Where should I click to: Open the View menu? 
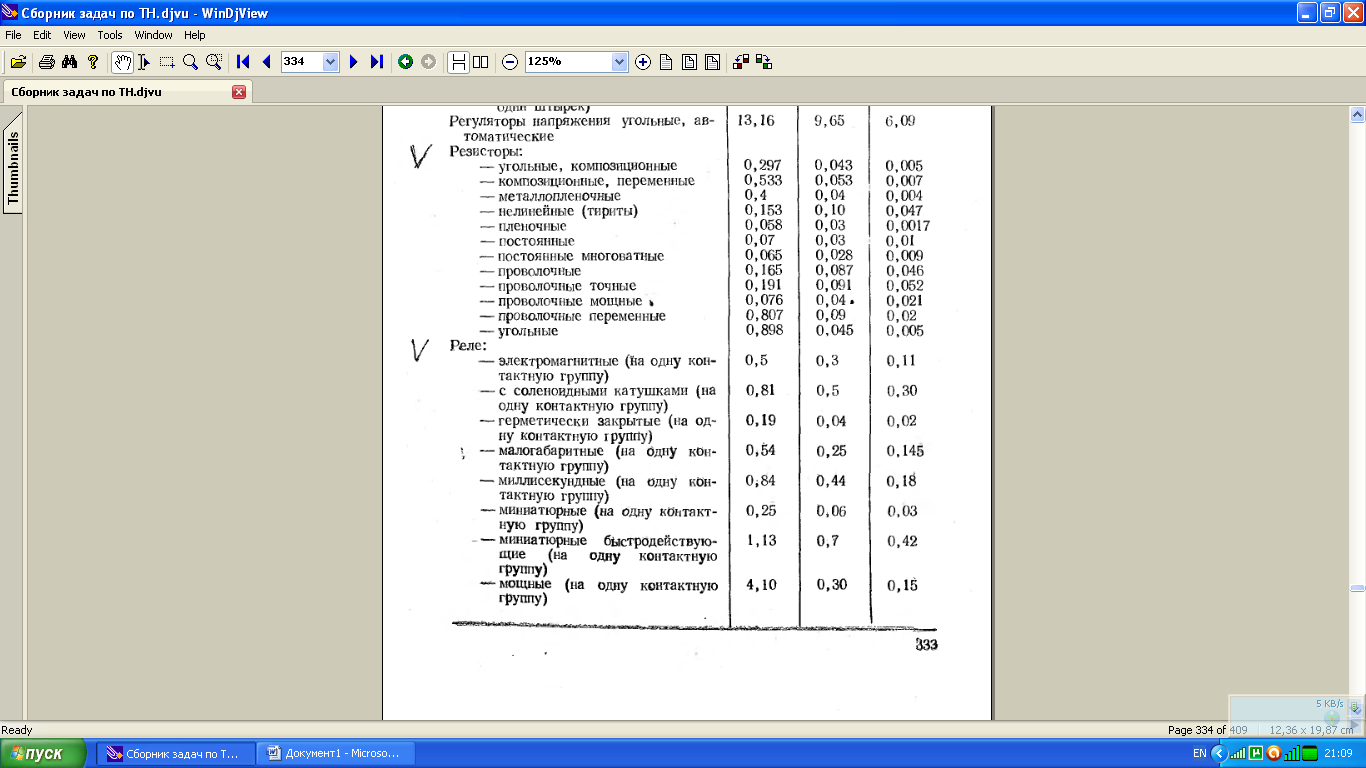[75, 35]
